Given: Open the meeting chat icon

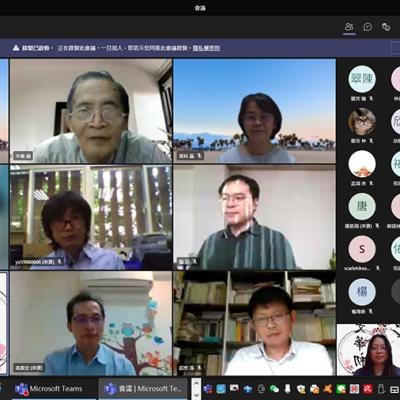Looking at the screenshot, I should point(367,27).
